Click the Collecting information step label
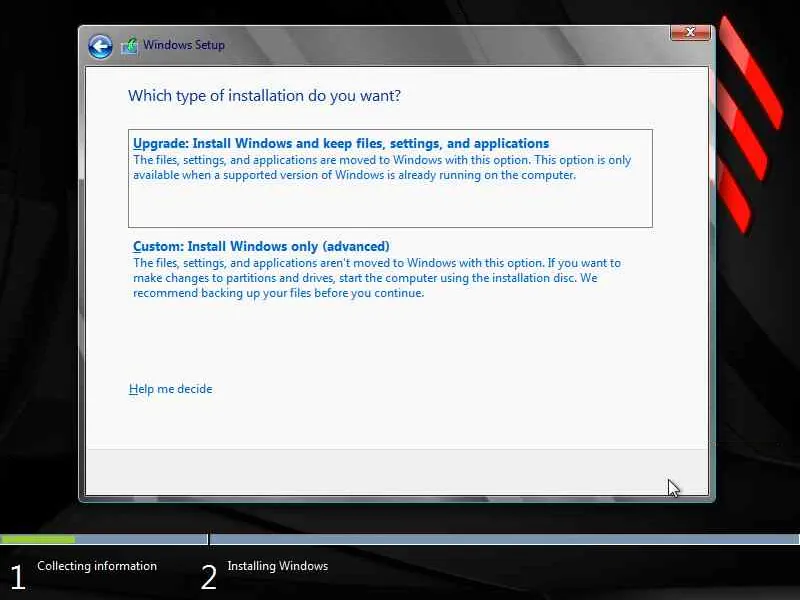Screen dimensions: 800x600 (x=97, y=566)
